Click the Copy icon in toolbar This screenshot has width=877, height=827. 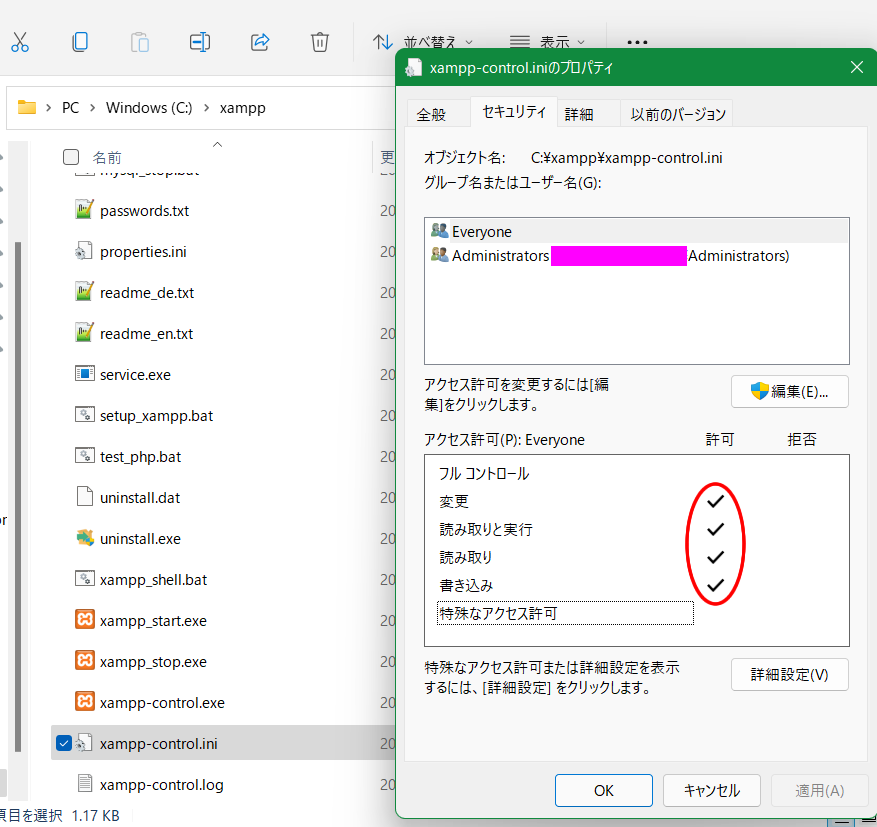(80, 42)
